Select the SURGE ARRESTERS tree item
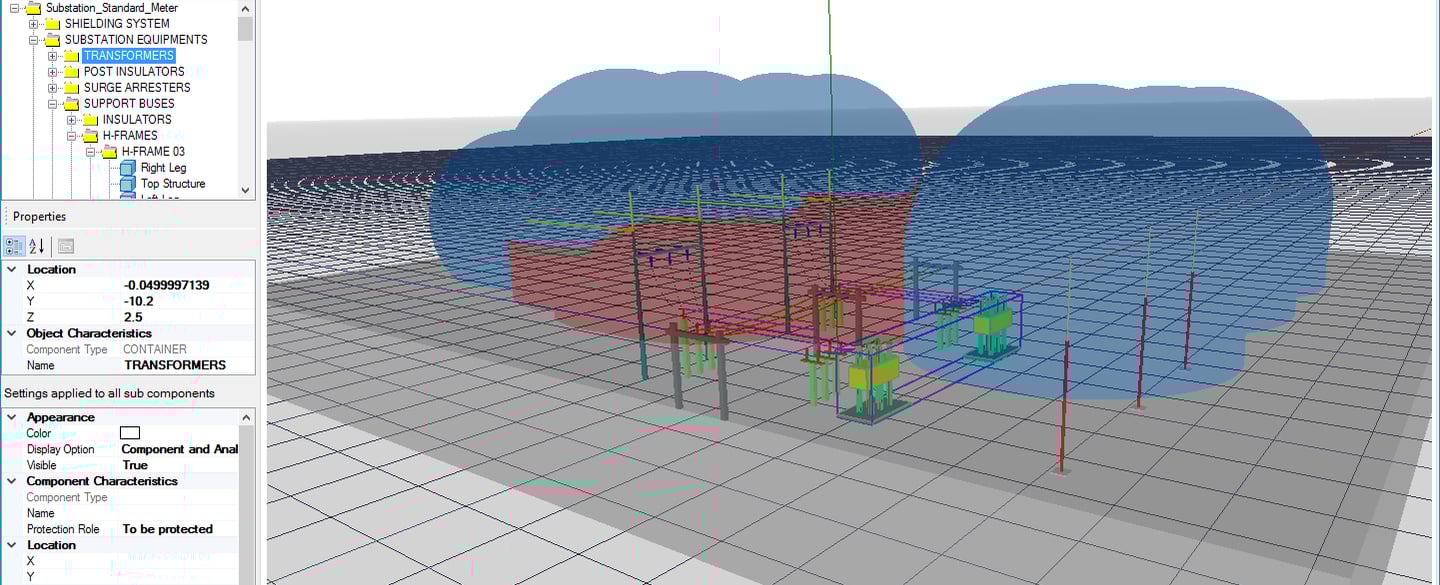Viewport: 1440px width, 585px height. point(137,88)
